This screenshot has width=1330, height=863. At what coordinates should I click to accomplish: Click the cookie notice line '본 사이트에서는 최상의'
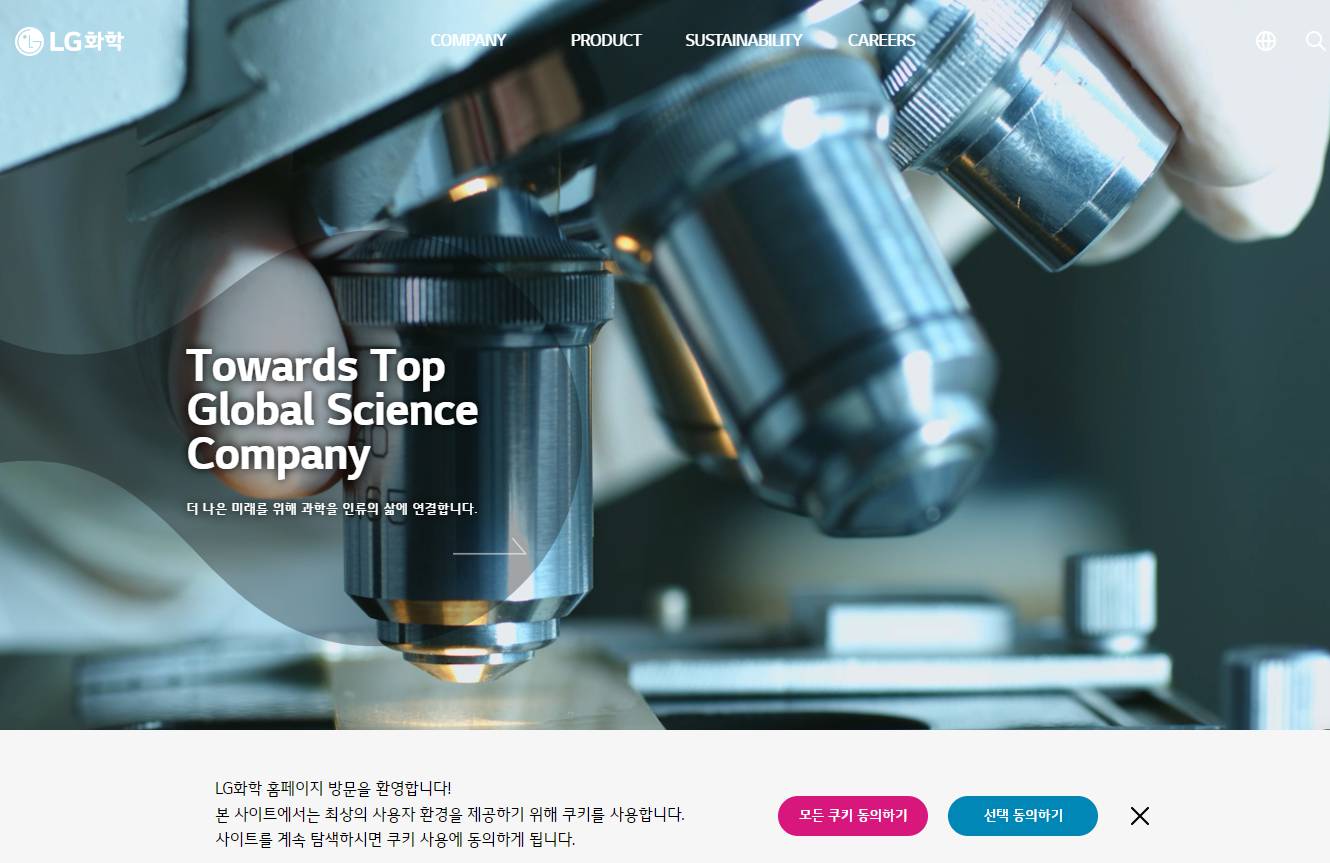[x=450, y=814]
